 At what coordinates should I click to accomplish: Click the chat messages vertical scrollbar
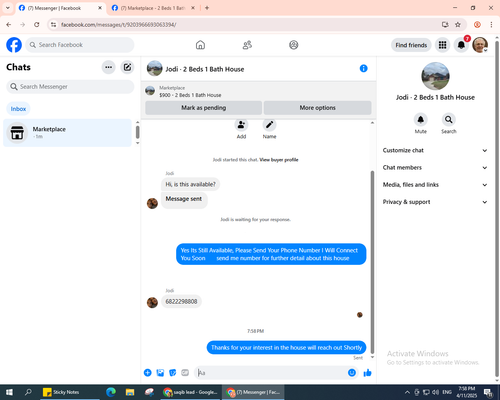tap(372, 262)
